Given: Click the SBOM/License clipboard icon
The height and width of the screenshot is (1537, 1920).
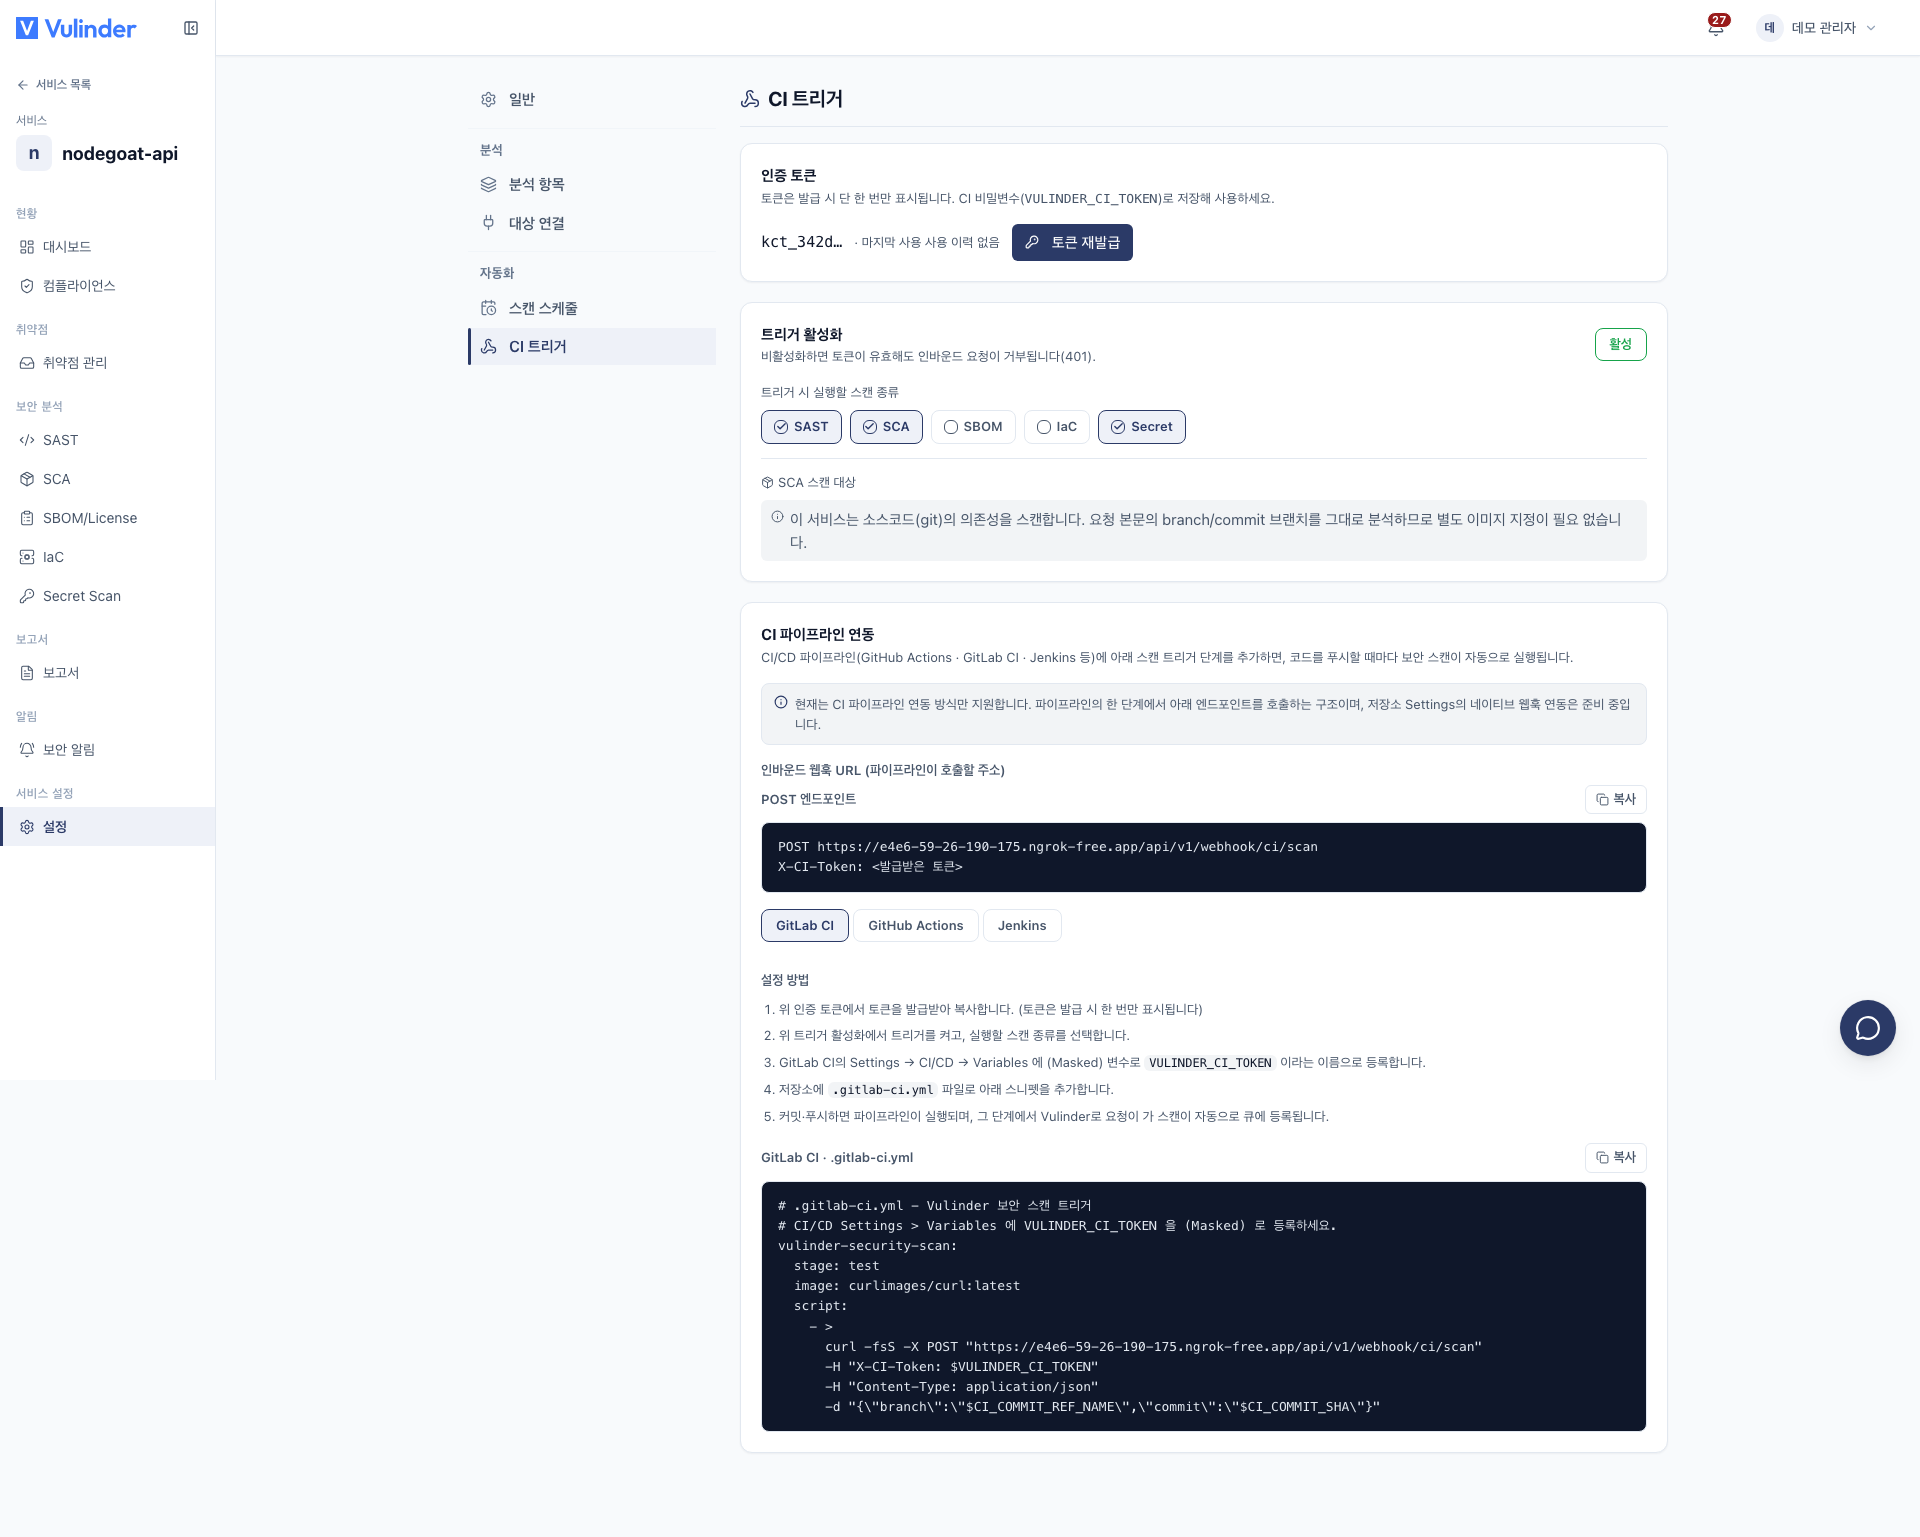Looking at the screenshot, I should (27, 518).
